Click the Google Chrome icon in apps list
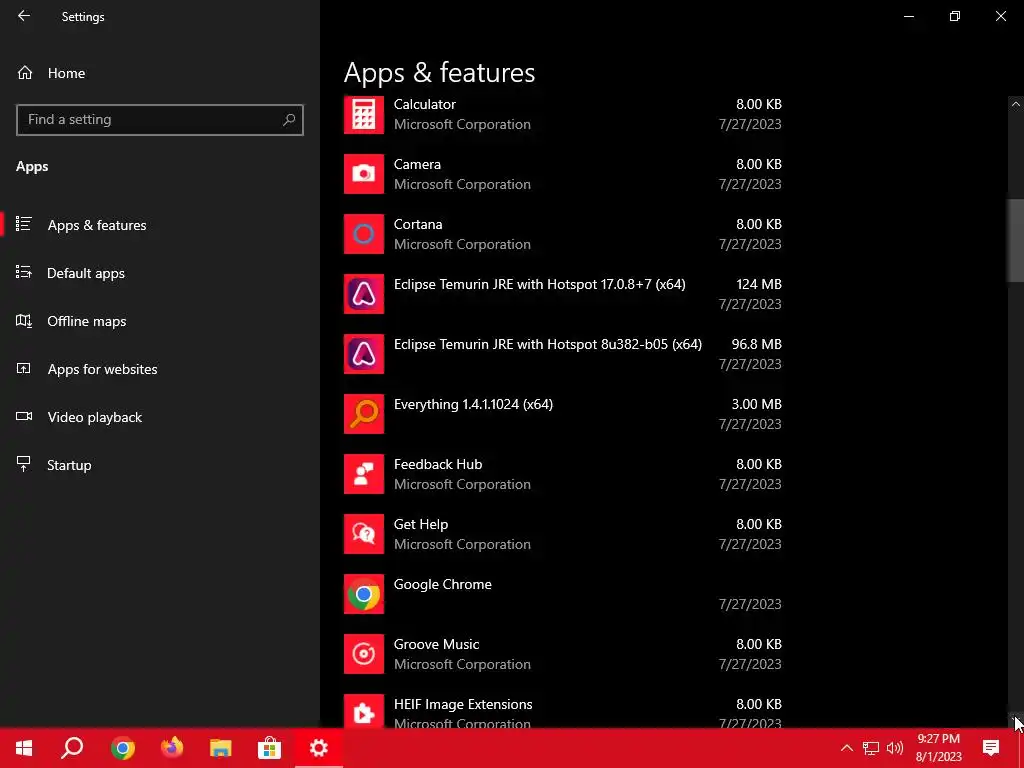 (364, 594)
